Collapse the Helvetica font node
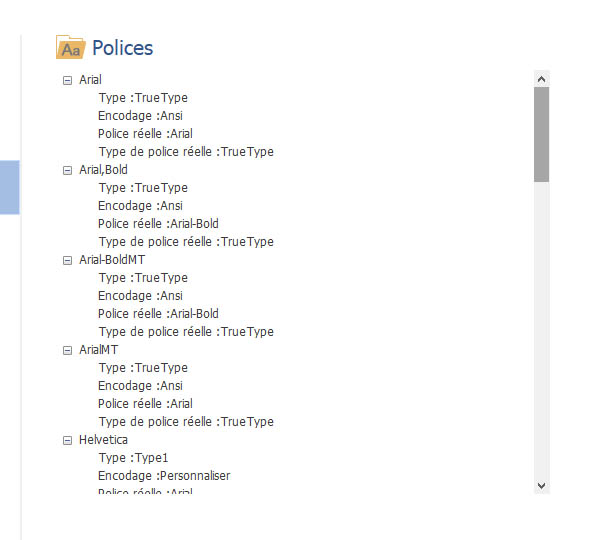Image resolution: width=614 pixels, height=540 pixels. [x=67, y=441]
